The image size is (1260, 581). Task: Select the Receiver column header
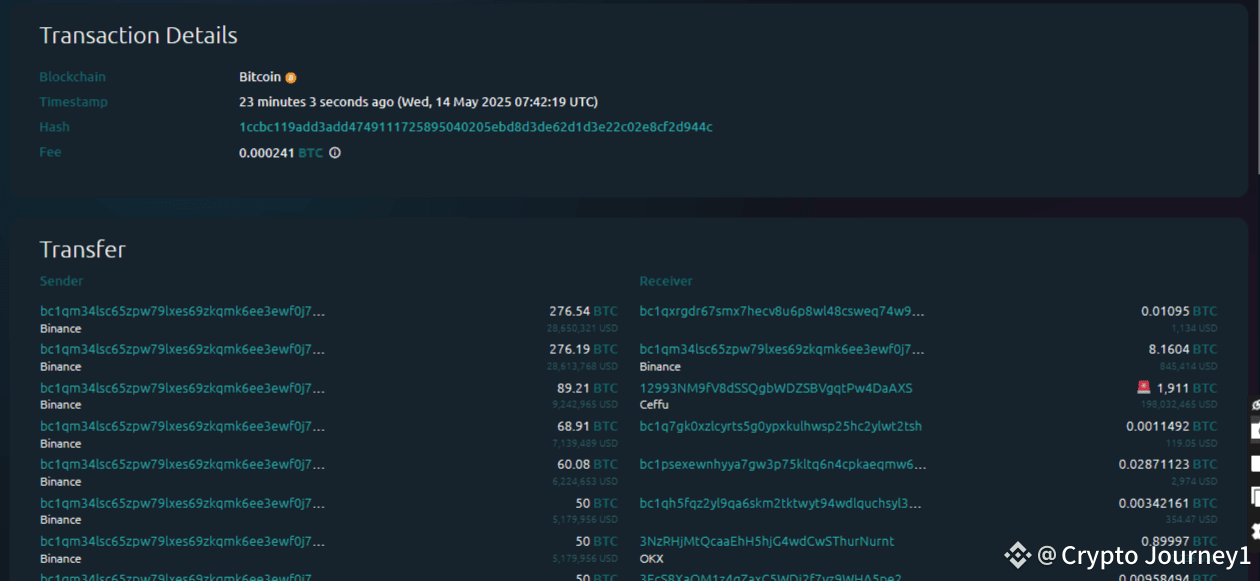coord(666,281)
